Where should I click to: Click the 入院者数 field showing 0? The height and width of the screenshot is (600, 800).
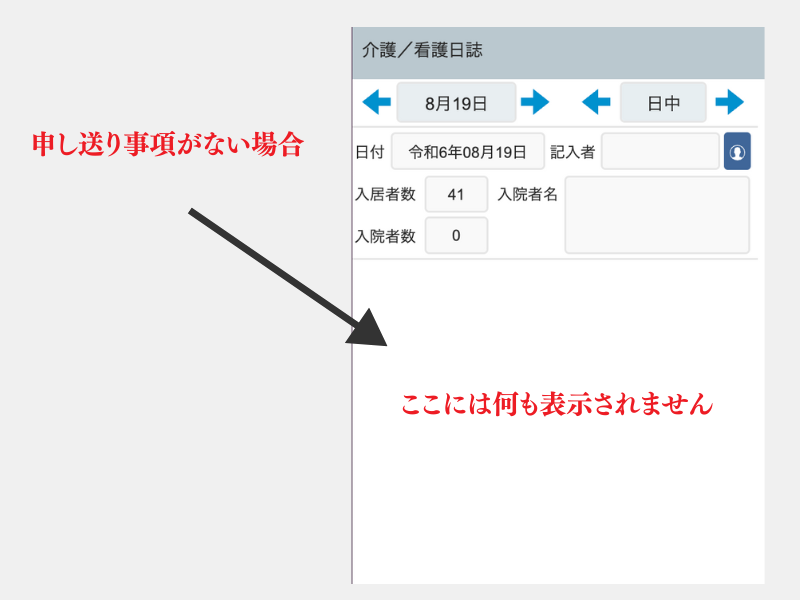[456, 236]
